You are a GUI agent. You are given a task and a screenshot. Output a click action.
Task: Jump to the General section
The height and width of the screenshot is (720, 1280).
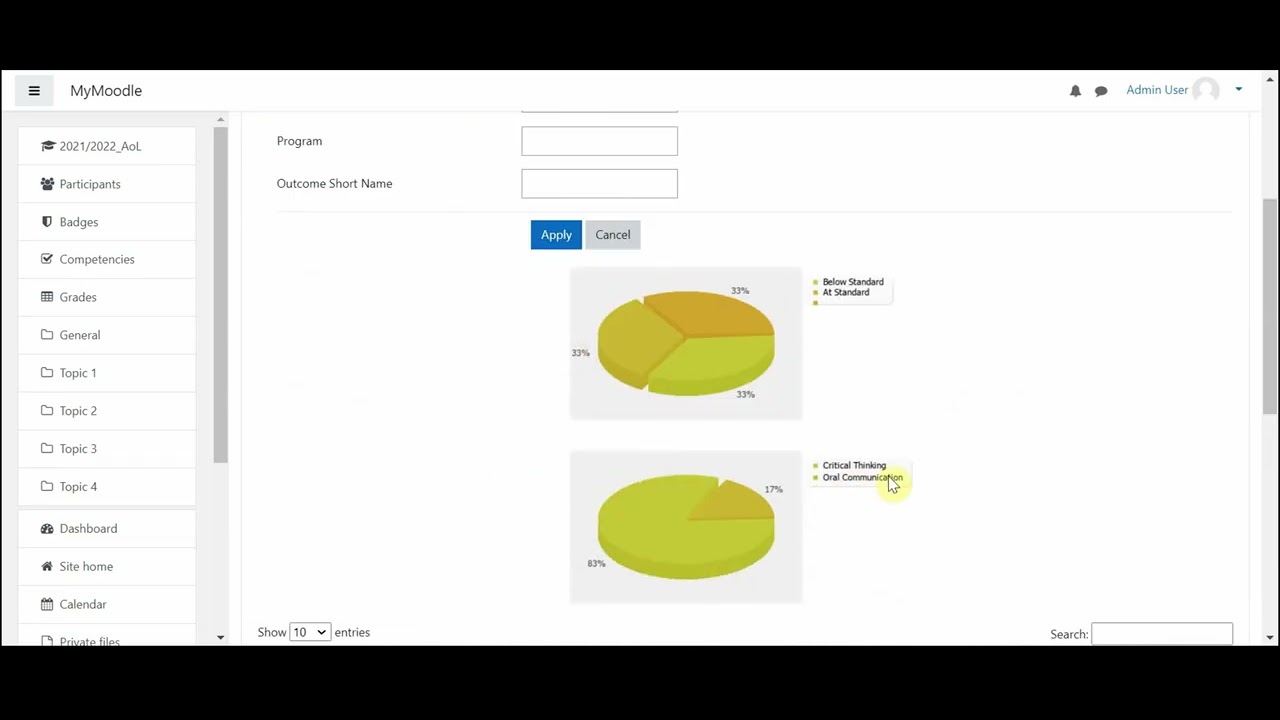click(x=80, y=335)
